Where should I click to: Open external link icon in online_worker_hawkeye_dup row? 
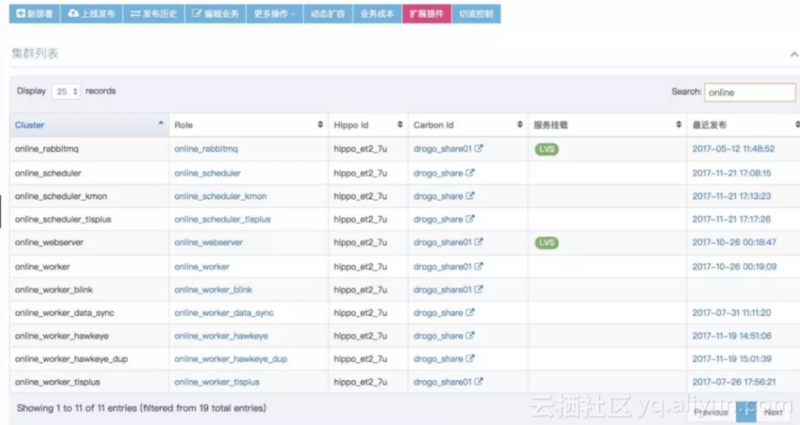click(470, 359)
